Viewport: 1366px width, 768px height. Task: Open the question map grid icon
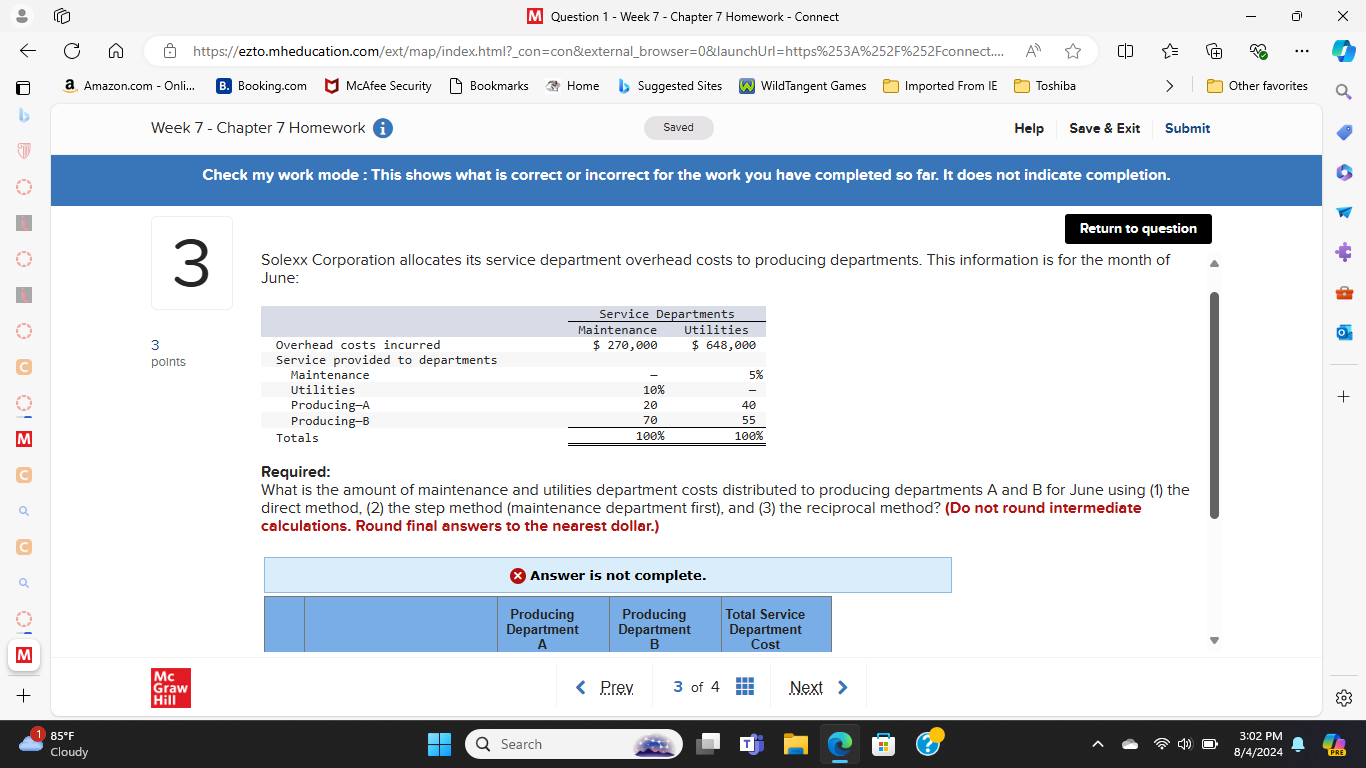pos(745,687)
